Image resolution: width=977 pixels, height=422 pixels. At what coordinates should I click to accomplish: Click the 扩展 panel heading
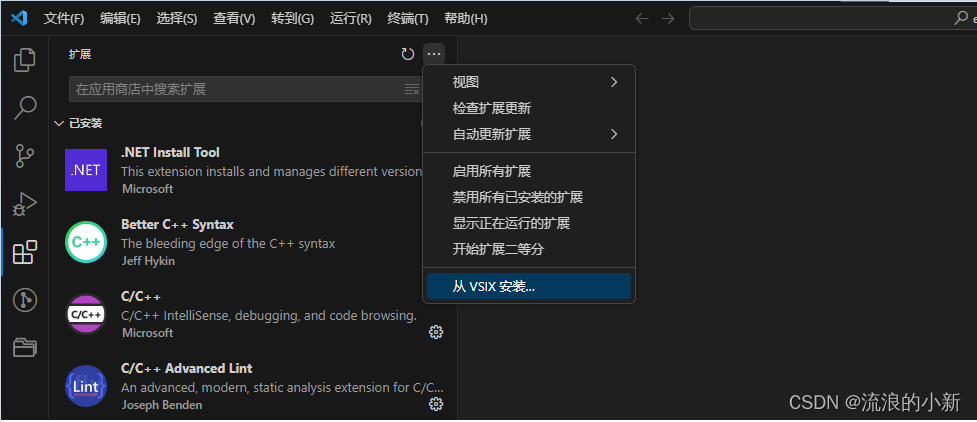[80, 54]
